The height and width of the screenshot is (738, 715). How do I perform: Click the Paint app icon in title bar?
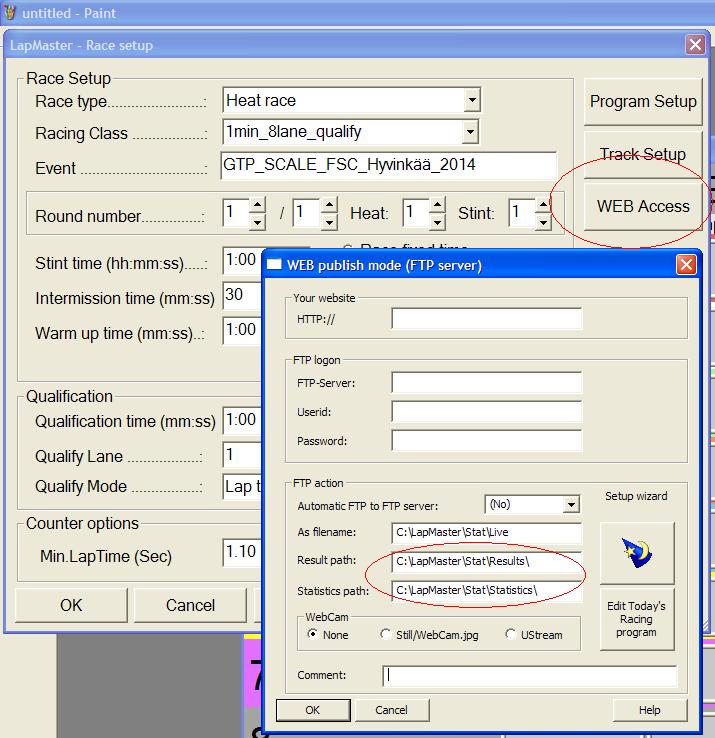[x=10, y=13]
